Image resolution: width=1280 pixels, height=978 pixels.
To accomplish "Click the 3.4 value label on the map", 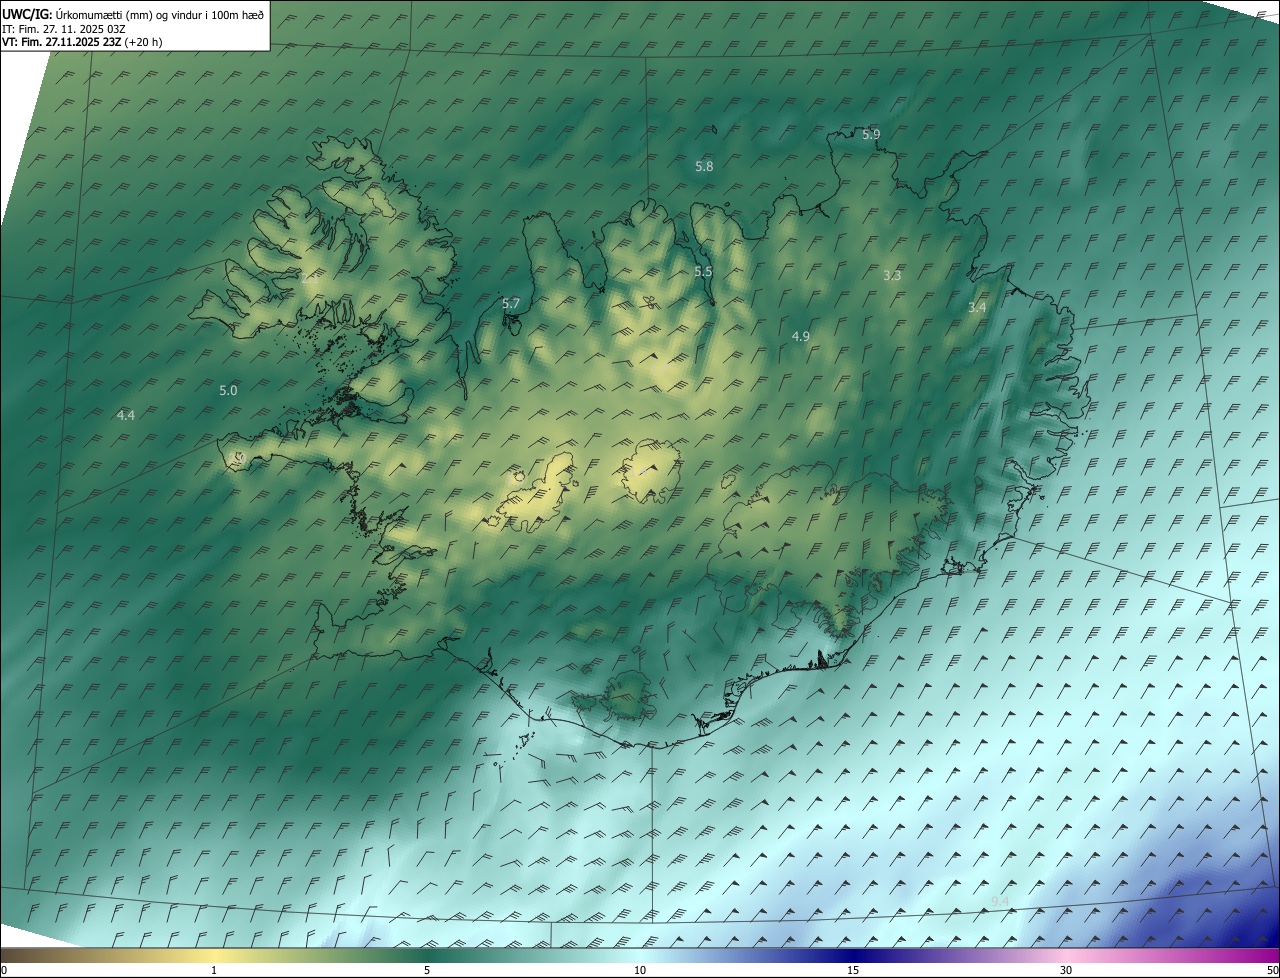I will pyautogui.click(x=977, y=307).
